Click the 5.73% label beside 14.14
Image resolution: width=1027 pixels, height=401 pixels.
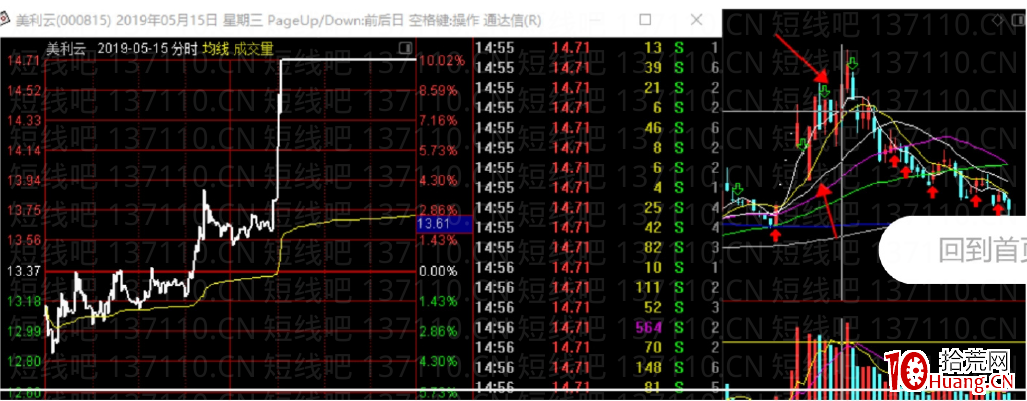click(x=438, y=150)
